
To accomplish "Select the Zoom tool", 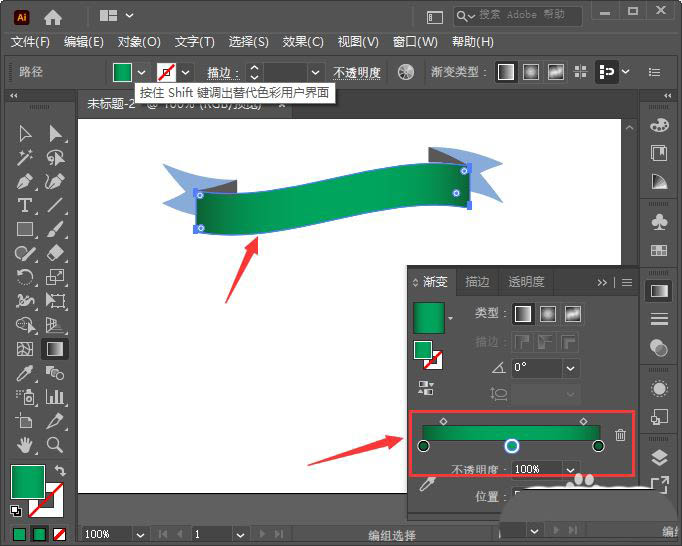I will click(55, 445).
